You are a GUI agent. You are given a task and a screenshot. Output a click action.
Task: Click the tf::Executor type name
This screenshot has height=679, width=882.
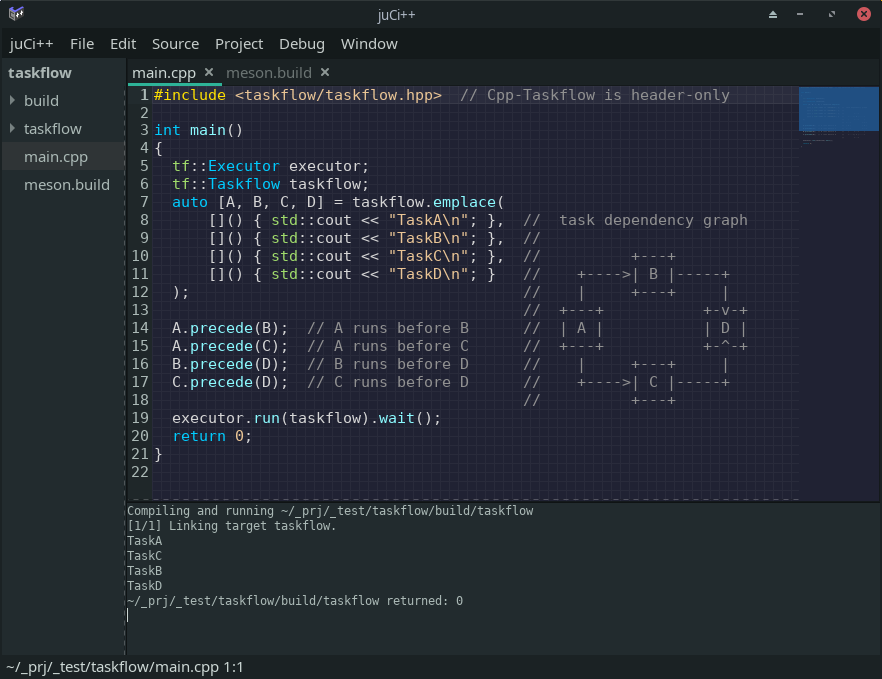[x=226, y=166]
